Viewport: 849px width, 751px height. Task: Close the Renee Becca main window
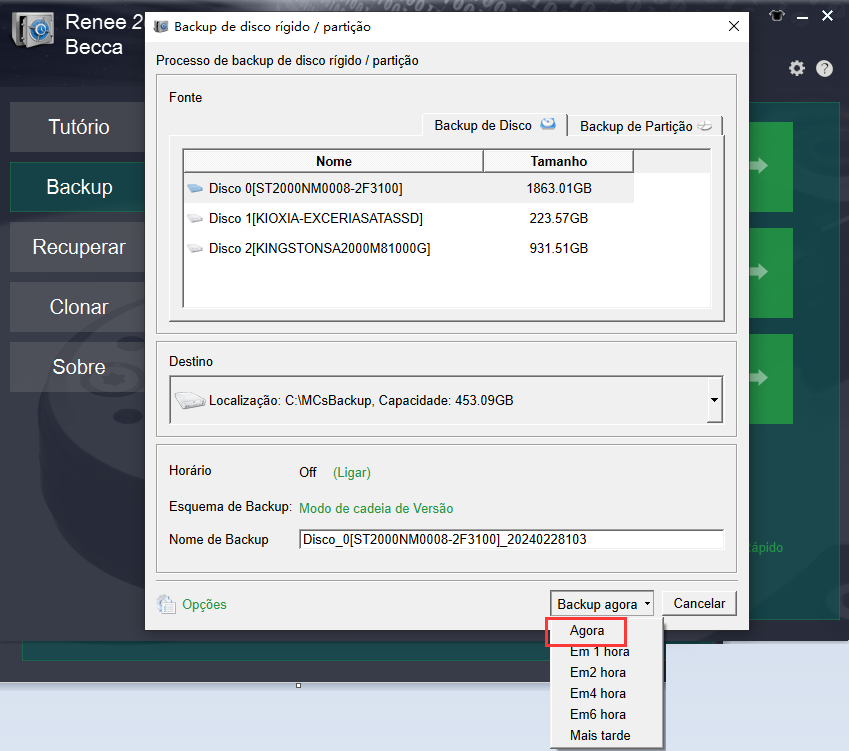click(x=827, y=16)
